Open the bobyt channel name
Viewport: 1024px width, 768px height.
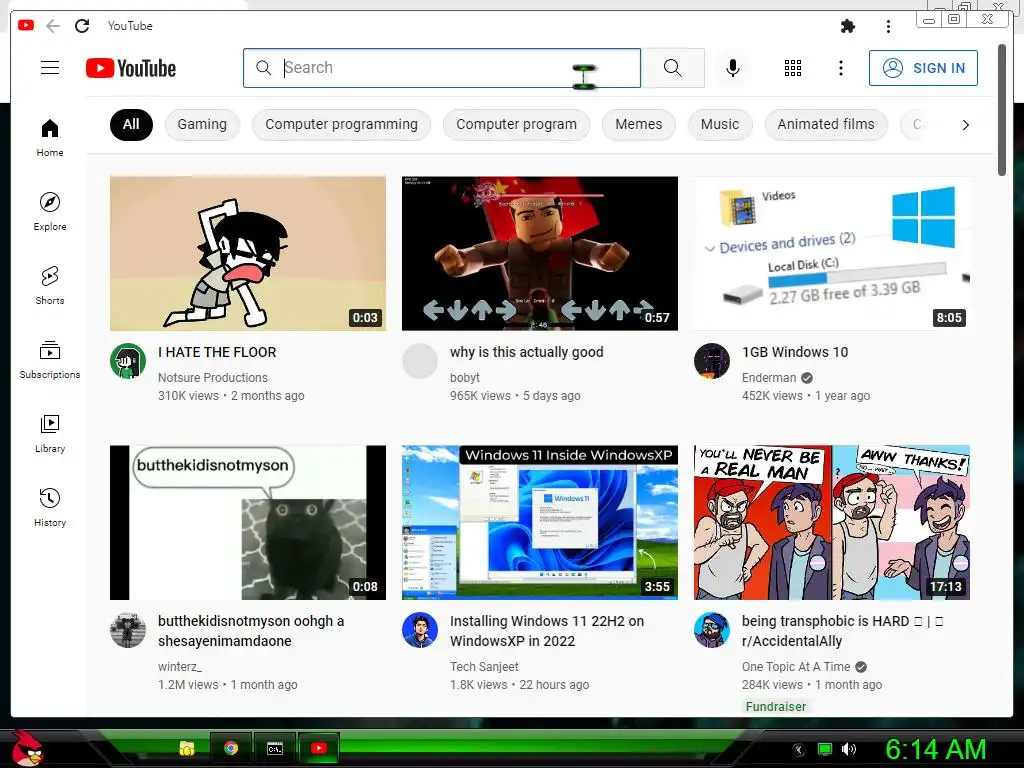point(465,377)
